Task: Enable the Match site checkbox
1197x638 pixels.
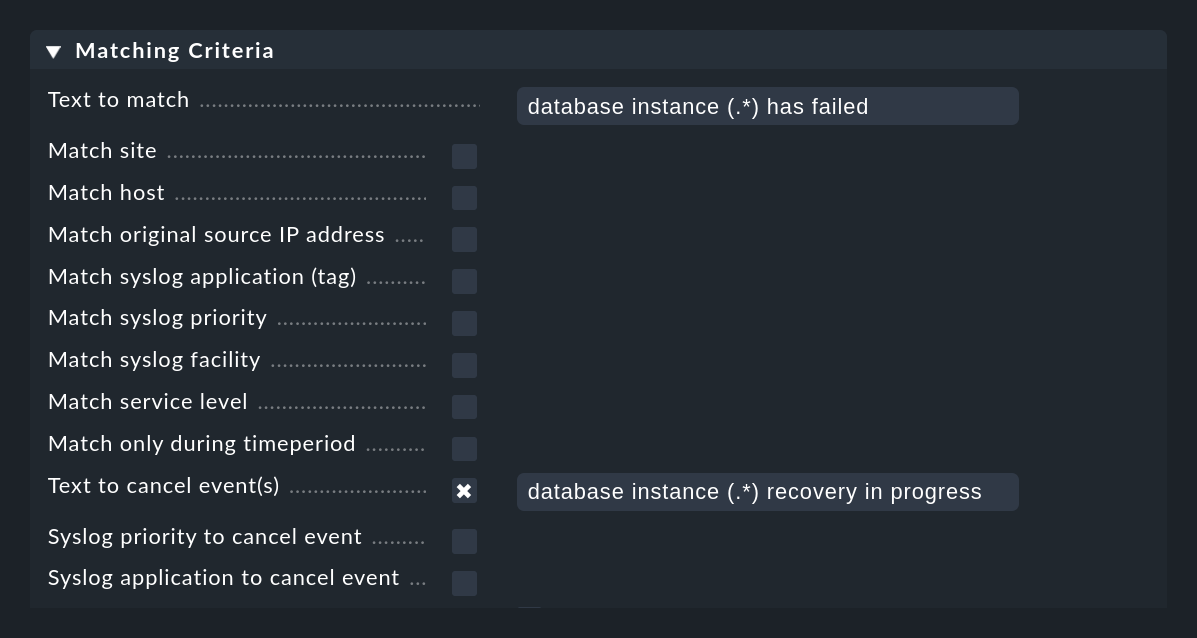Action: click(464, 156)
